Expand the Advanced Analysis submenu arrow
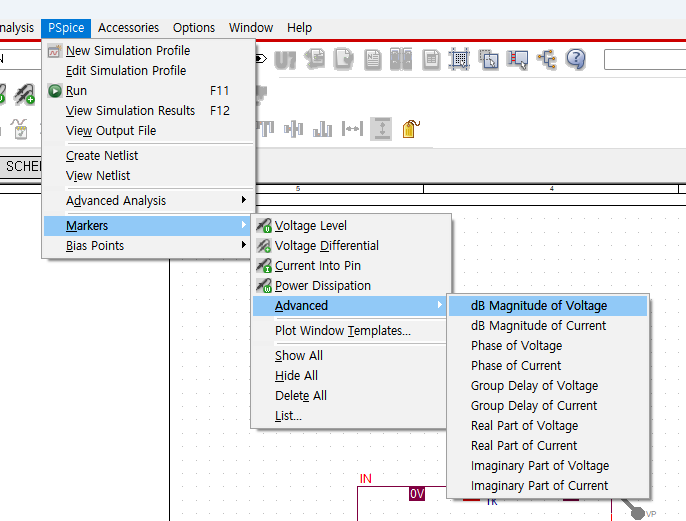Image resolution: width=686 pixels, height=521 pixels. point(244,200)
